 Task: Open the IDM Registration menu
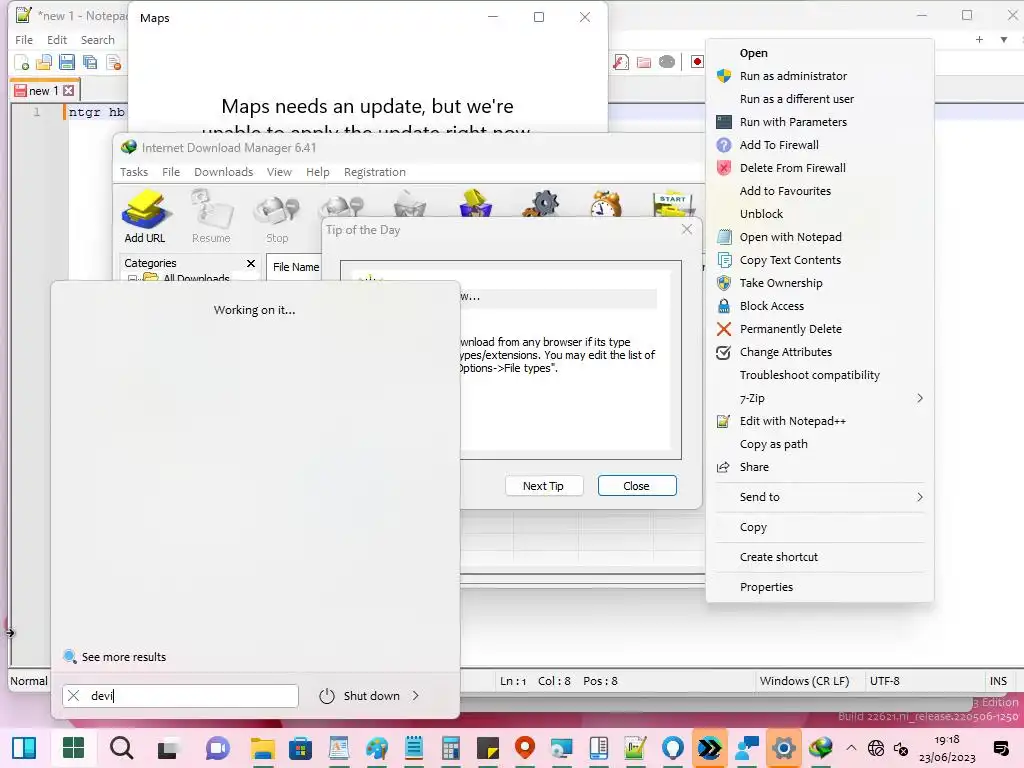point(375,172)
